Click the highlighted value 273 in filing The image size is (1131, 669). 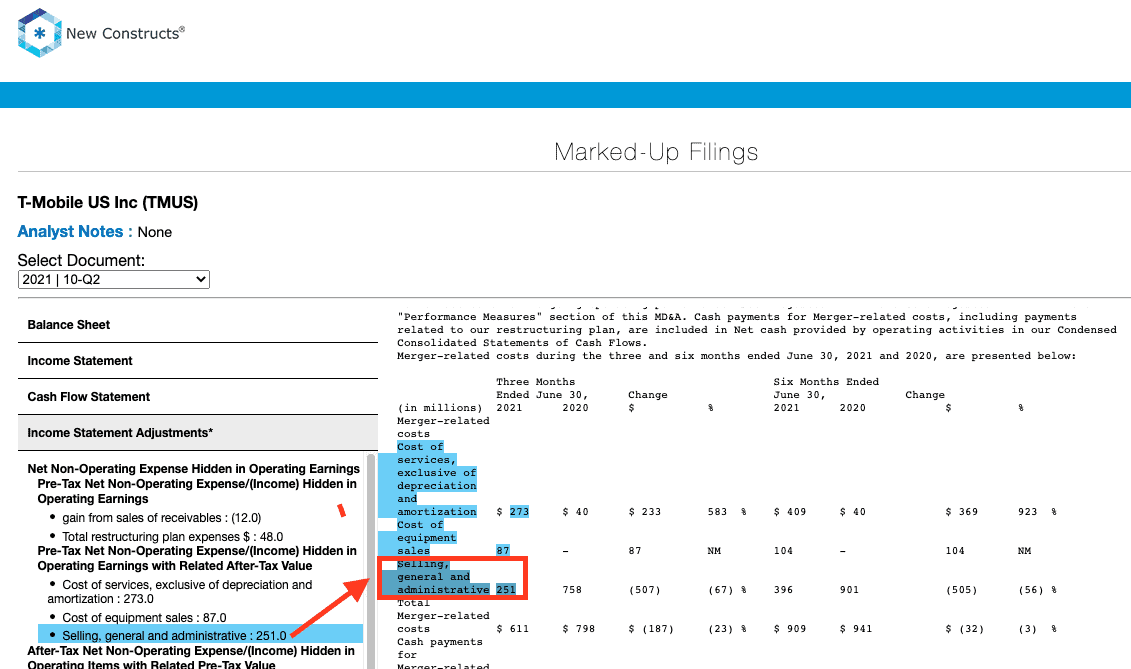(519, 512)
